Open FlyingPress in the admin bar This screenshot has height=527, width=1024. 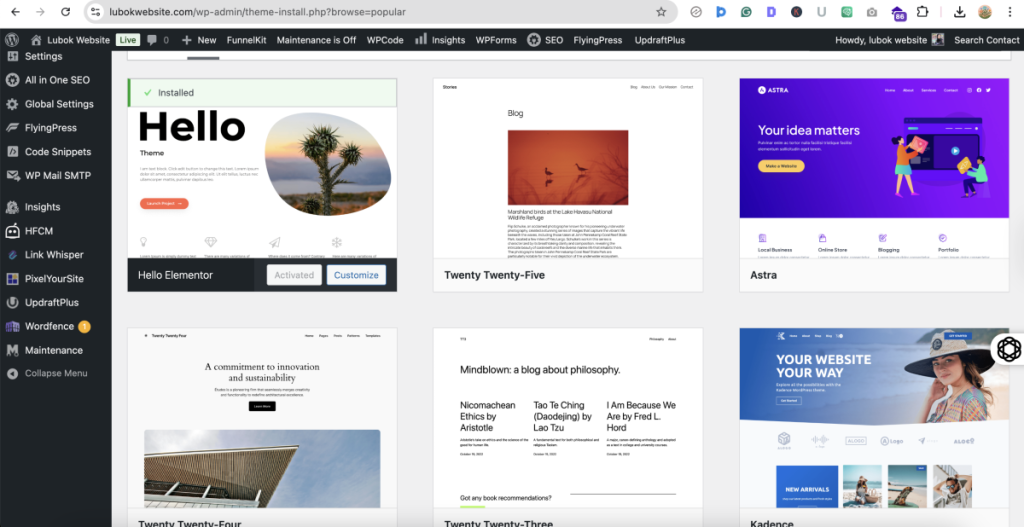click(598, 40)
